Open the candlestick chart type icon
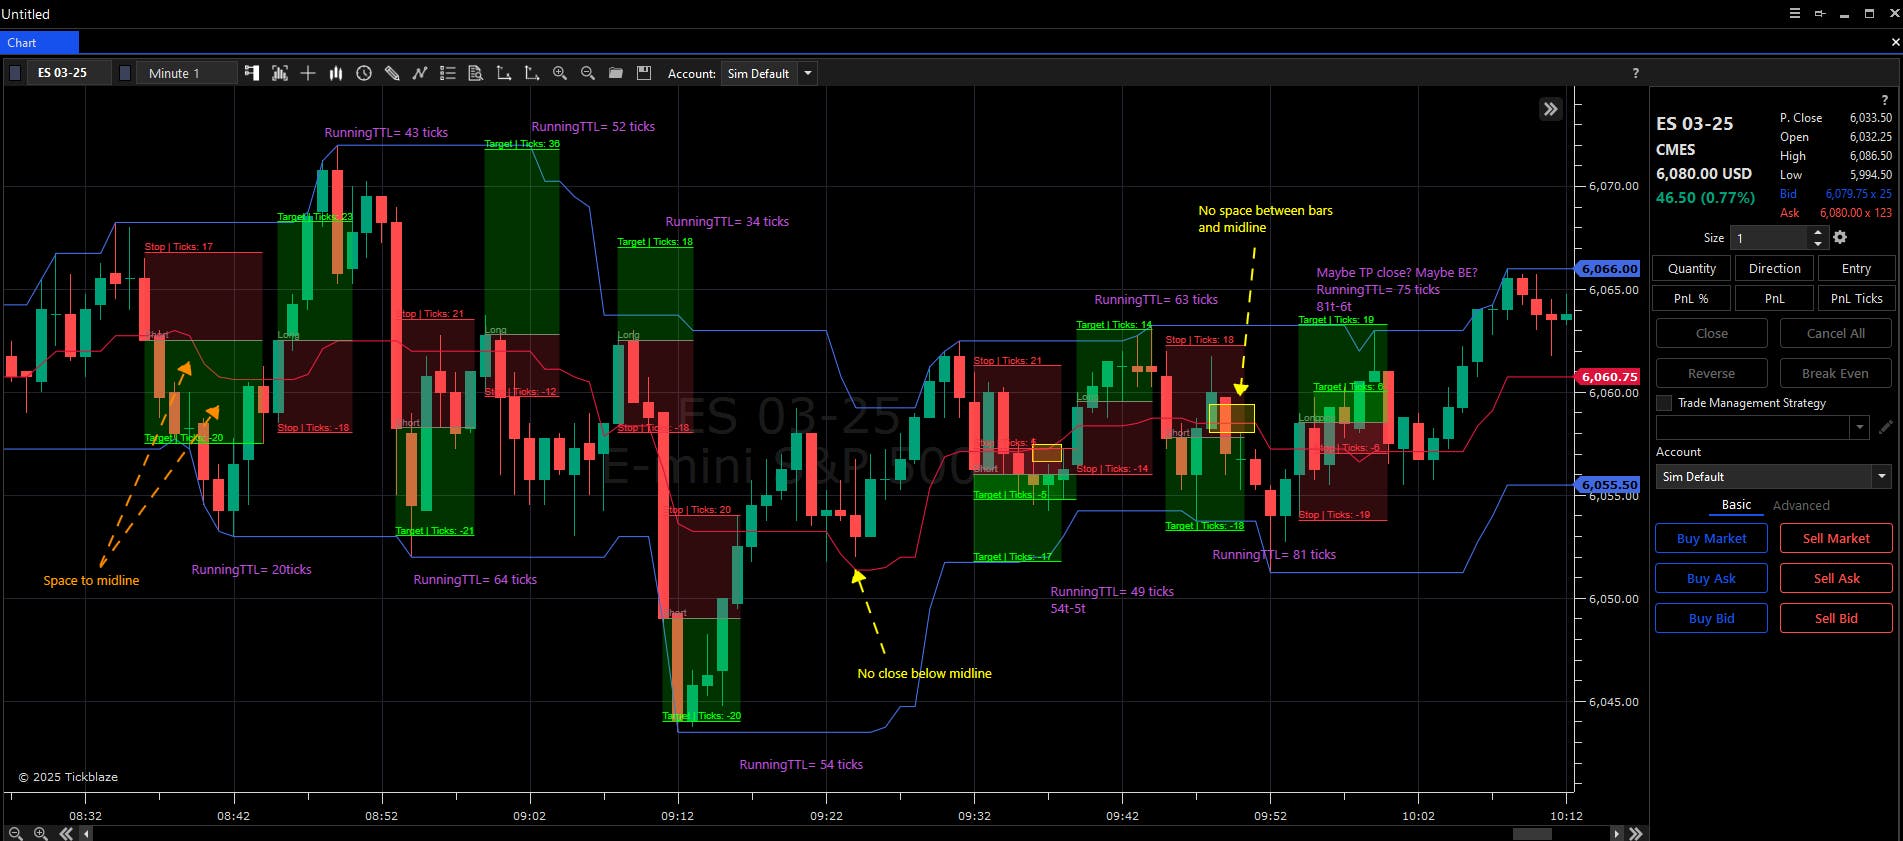1903x841 pixels. (x=336, y=73)
